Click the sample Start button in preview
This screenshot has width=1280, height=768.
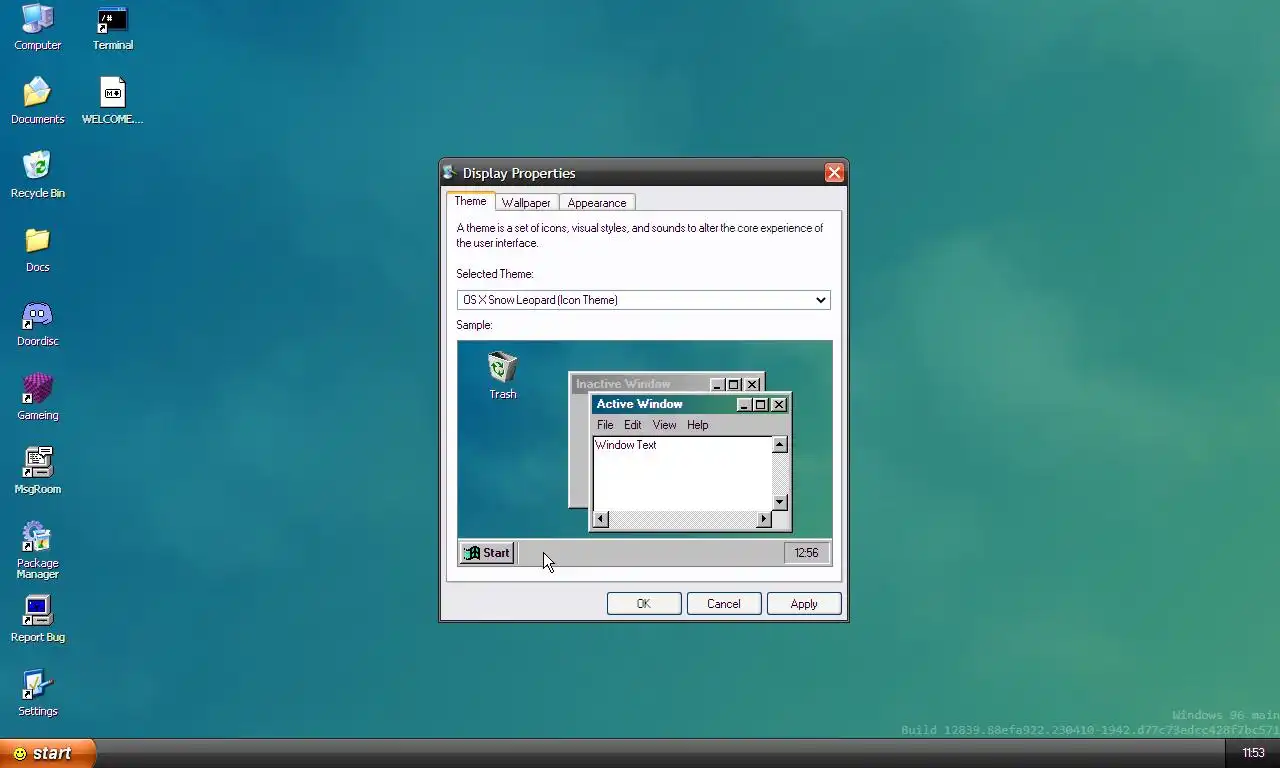488,553
